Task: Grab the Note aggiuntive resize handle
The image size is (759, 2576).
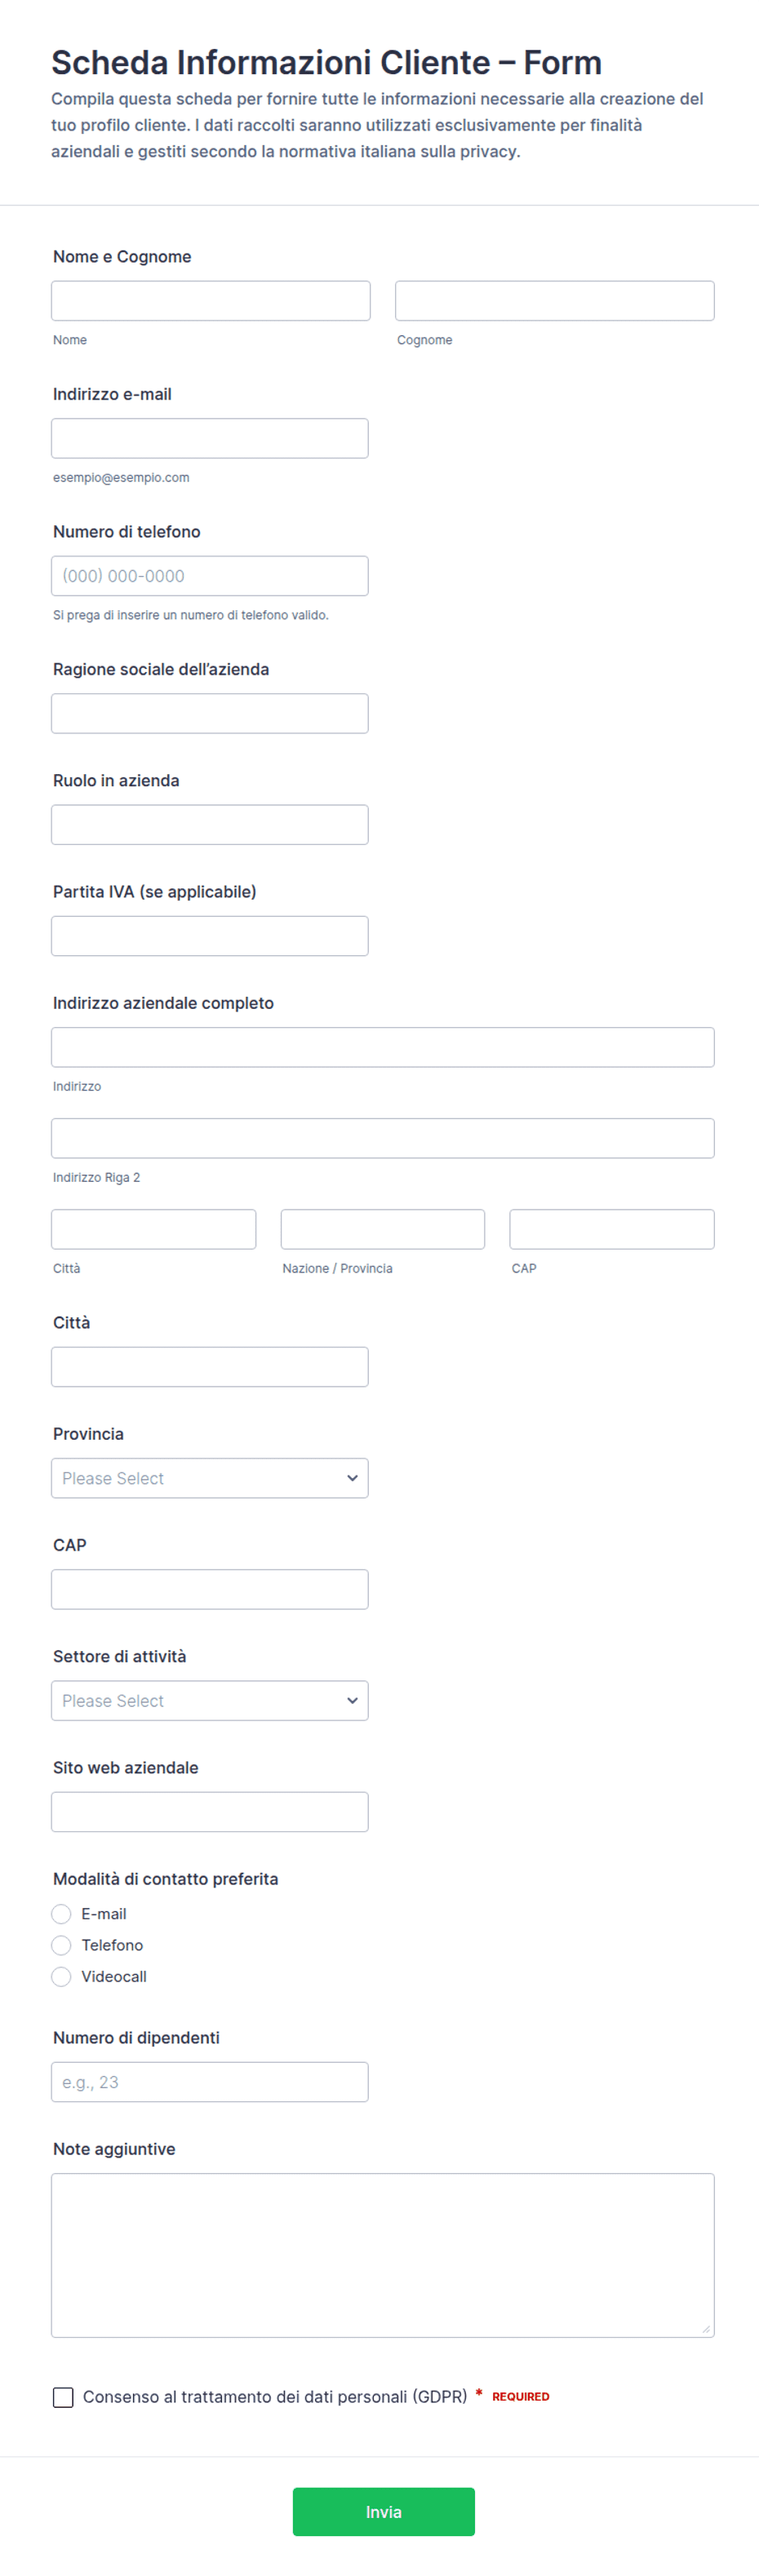Action: [x=705, y=2328]
